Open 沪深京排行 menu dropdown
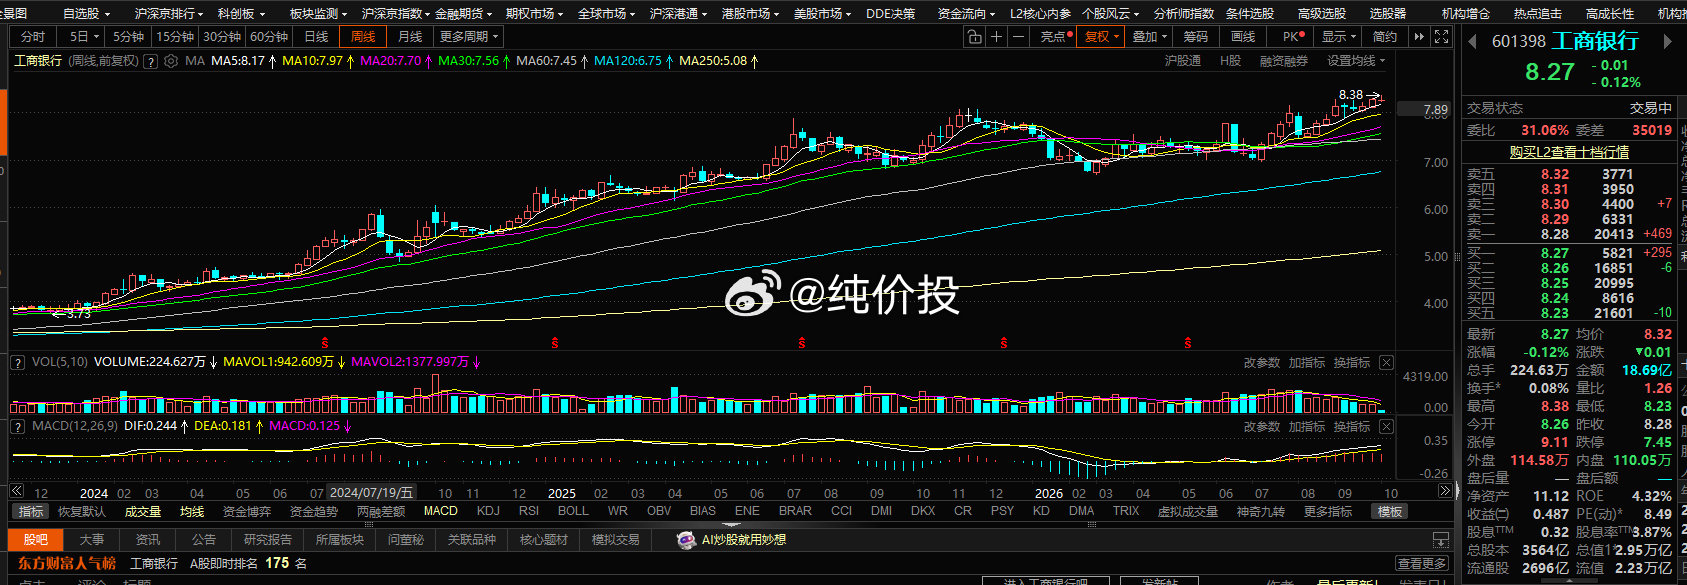The width and height of the screenshot is (1687, 585). (x=169, y=13)
